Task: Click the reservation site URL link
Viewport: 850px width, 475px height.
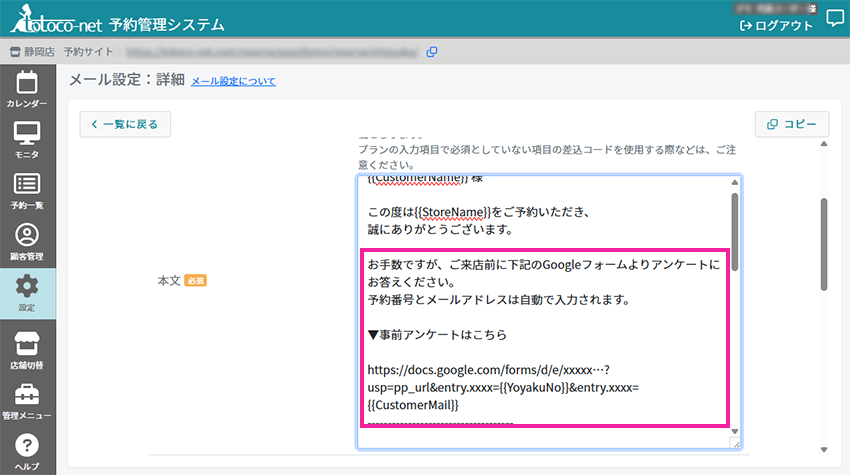Action: tap(270, 51)
